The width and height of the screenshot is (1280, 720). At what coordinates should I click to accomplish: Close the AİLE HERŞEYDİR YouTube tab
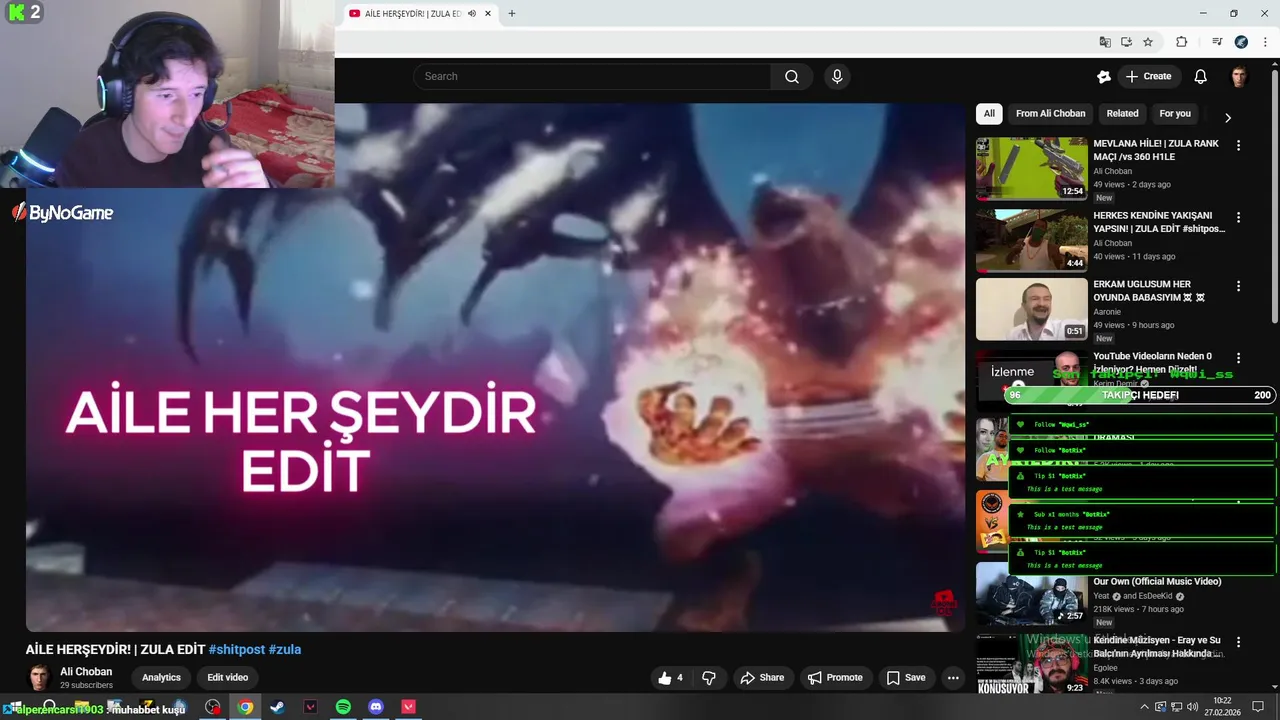click(x=488, y=14)
